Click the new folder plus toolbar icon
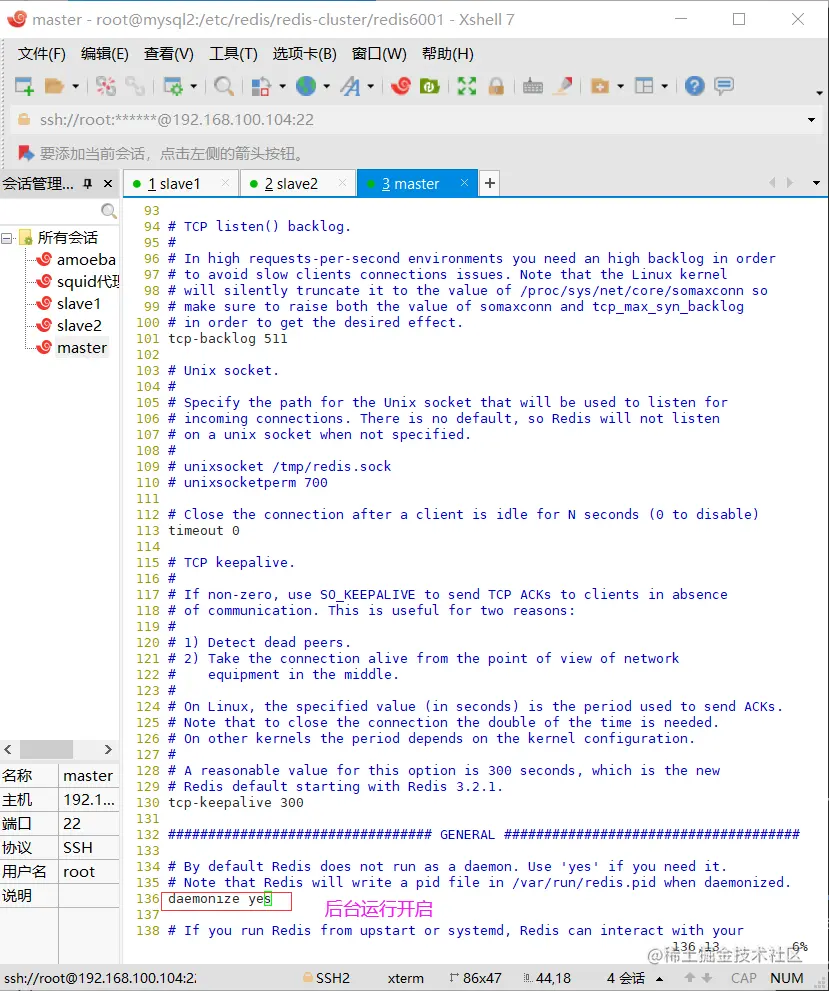The width and height of the screenshot is (829, 991). (600, 86)
